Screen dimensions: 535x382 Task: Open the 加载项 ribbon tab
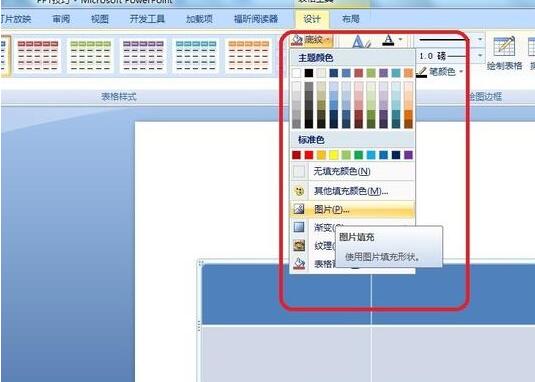tap(199, 19)
